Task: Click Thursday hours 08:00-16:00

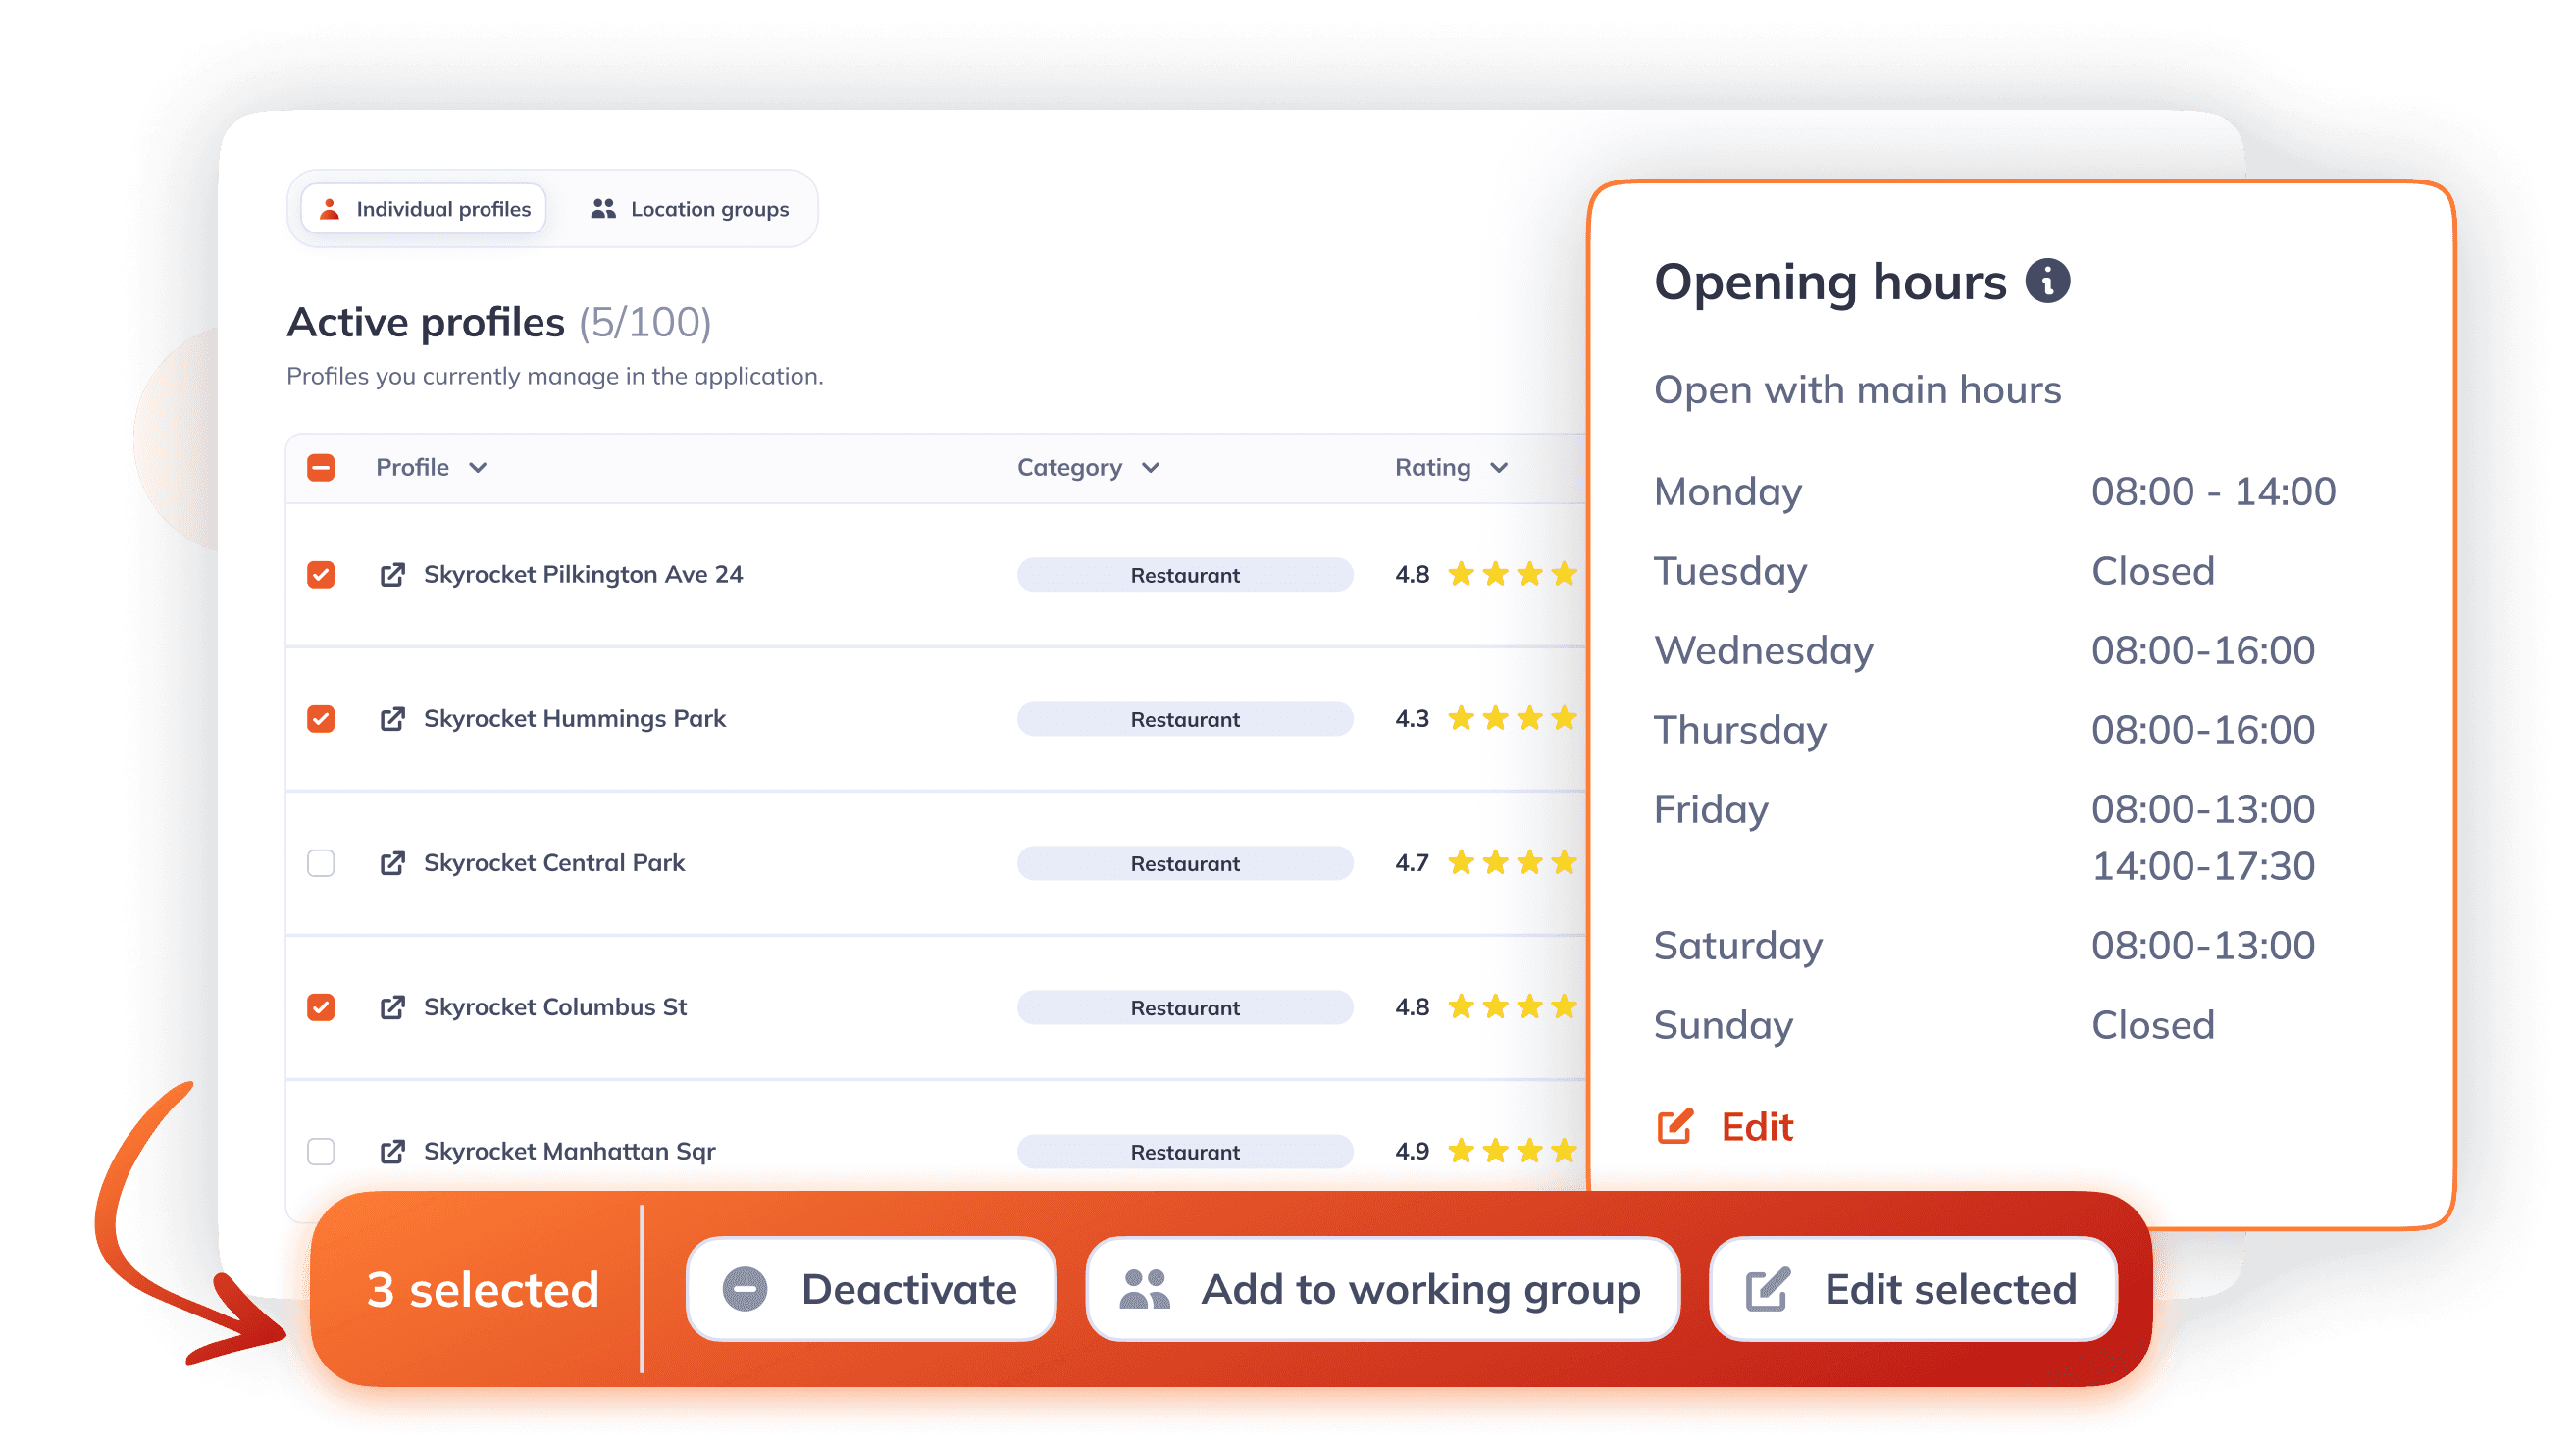Action: (2203, 729)
